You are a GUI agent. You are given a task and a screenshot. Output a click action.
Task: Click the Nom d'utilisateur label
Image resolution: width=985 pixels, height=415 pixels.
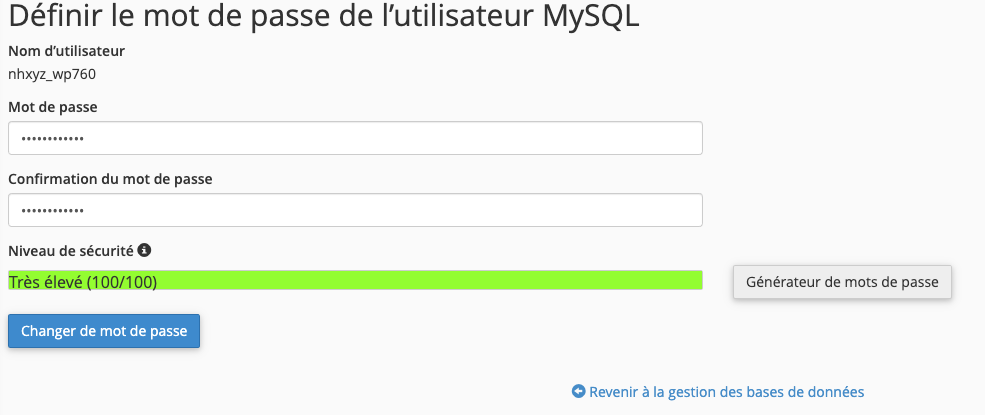tap(67, 51)
